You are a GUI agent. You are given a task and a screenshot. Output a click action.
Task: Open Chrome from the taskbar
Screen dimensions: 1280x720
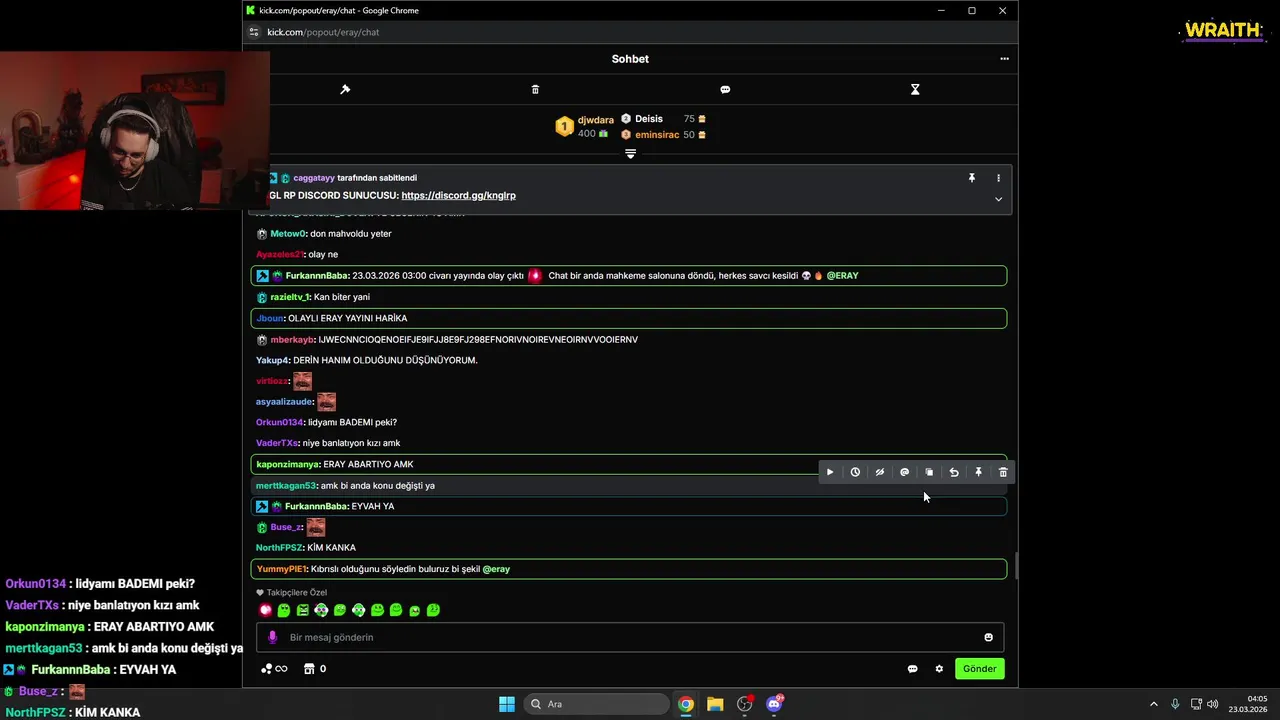(685, 704)
